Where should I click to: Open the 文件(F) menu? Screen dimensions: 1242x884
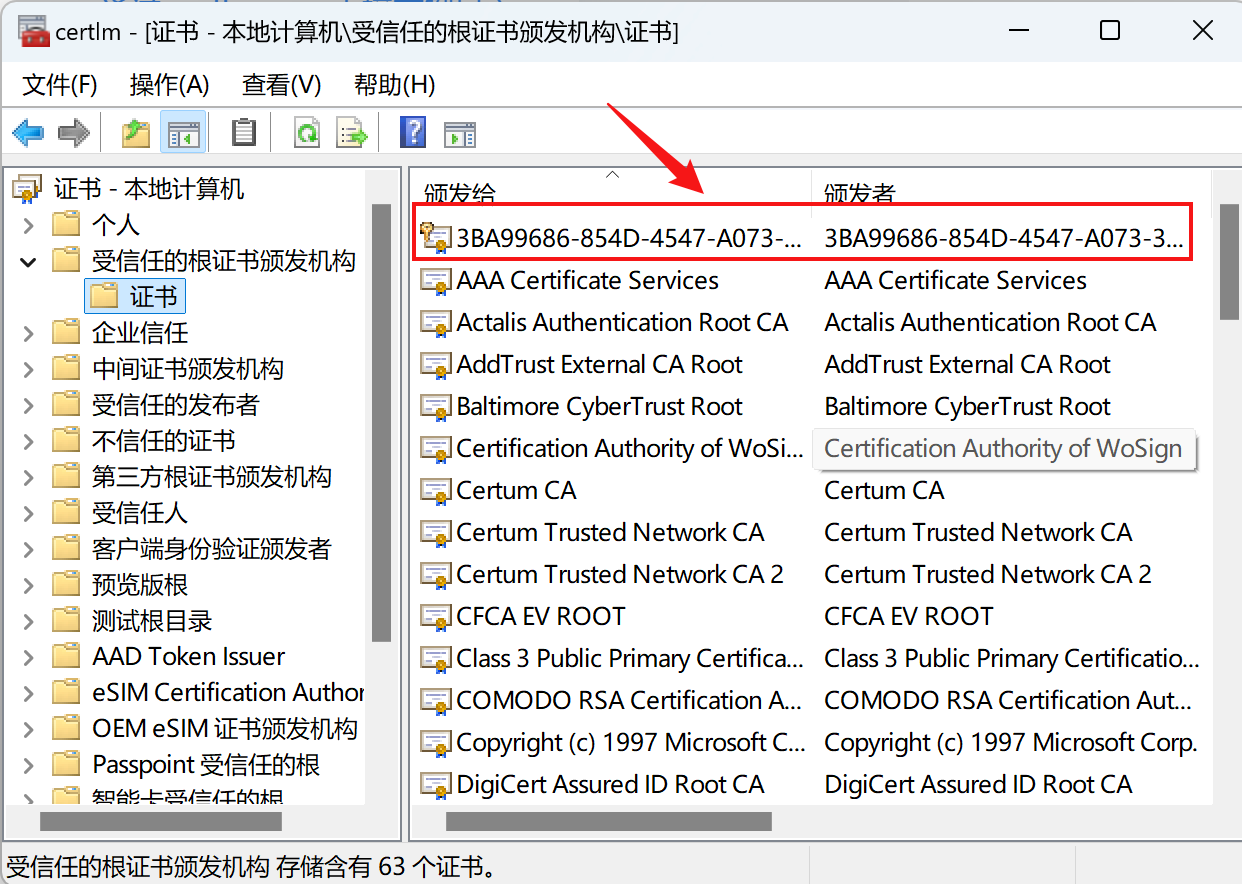click(58, 85)
